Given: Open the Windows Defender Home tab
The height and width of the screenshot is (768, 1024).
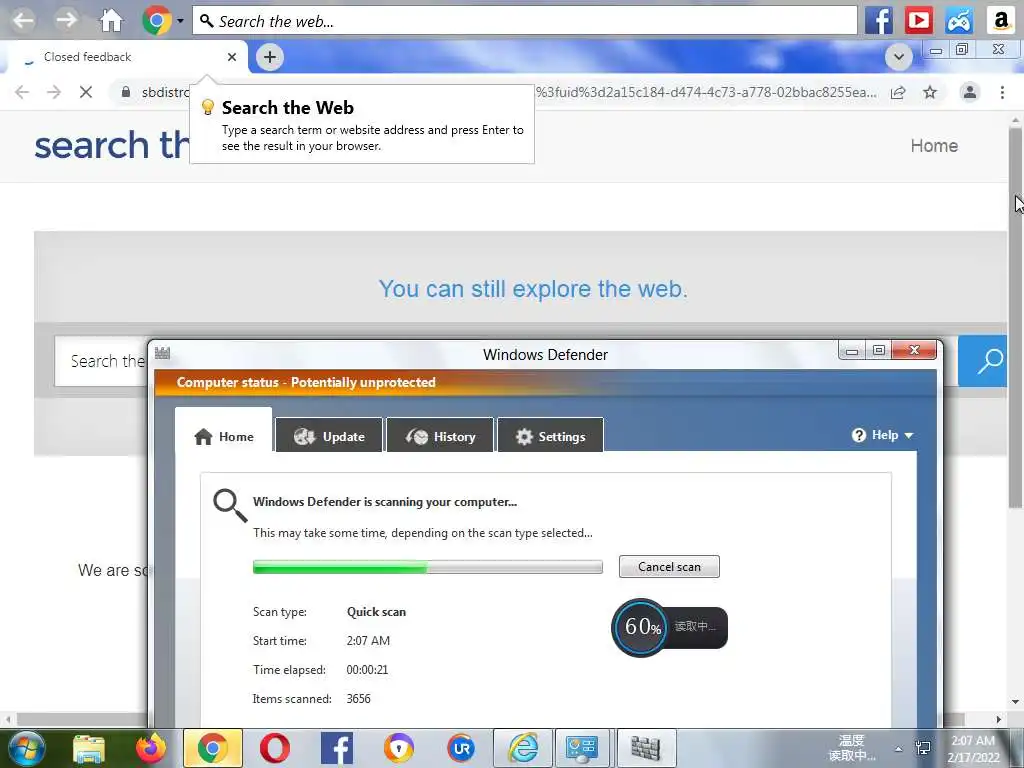Looking at the screenshot, I should [224, 436].
